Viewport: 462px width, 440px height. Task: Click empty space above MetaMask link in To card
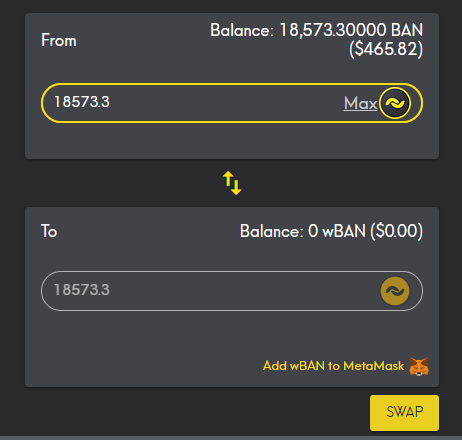pos(232,333)
